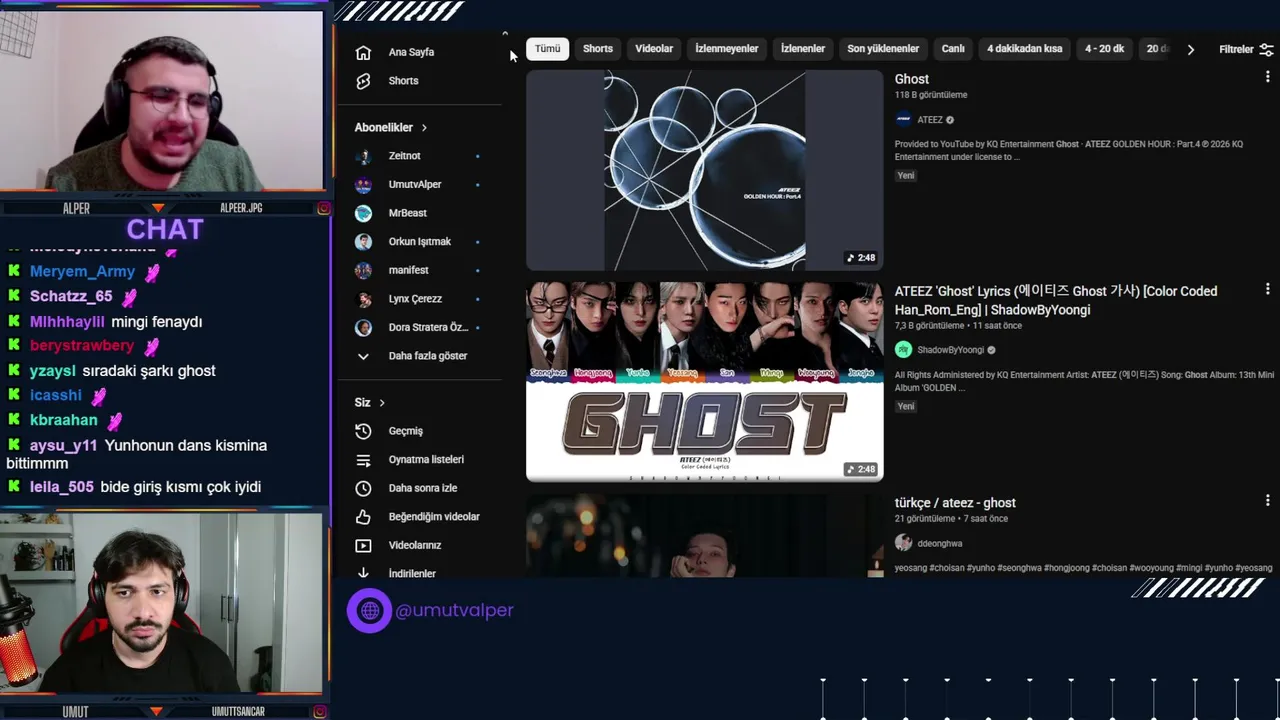The width and height of the screenshot is (1280, 720).
Task: Select the Son yüklenenler filter chip
Action: (x=883, y=49)
